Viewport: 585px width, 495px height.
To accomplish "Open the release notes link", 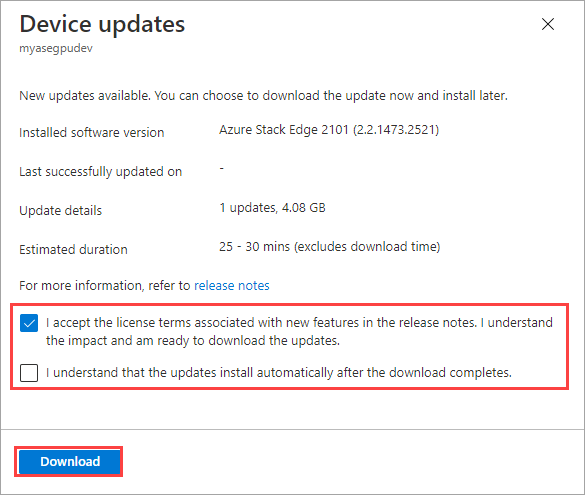I will coord(232,285).
